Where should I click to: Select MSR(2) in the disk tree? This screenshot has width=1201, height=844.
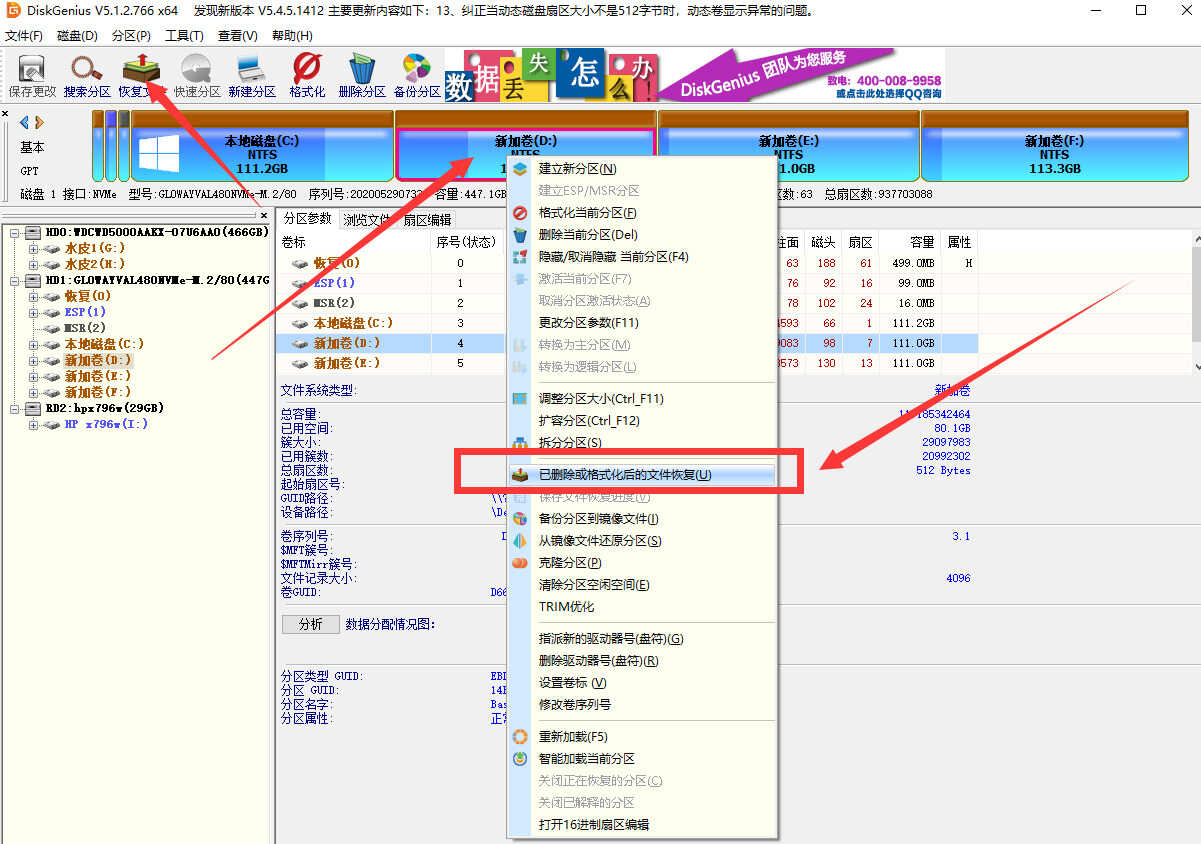point(85,328)
